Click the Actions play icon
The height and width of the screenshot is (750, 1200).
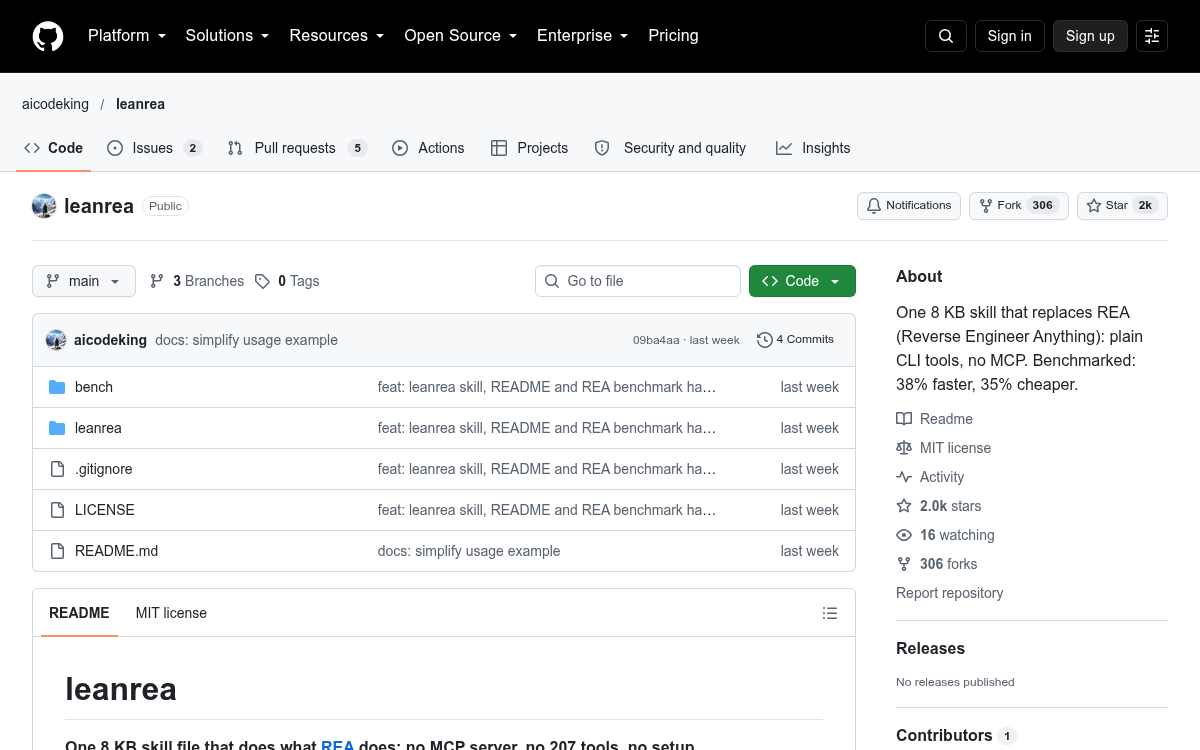pos(400,148)
